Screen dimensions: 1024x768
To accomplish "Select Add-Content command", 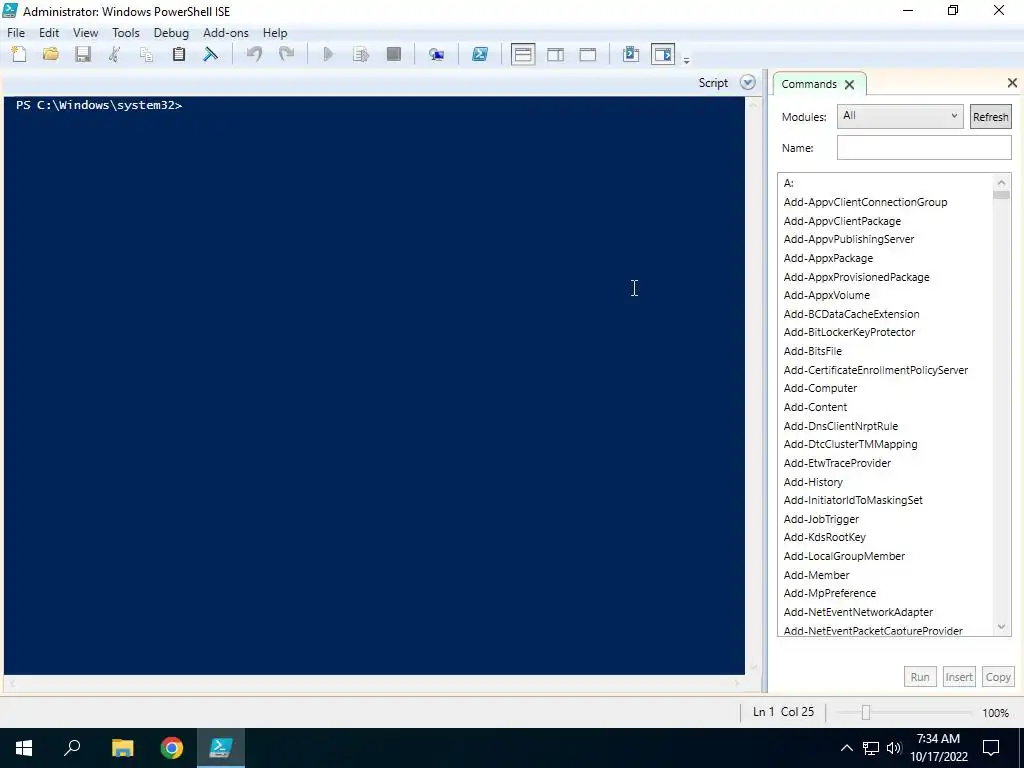I will [815, 407].
